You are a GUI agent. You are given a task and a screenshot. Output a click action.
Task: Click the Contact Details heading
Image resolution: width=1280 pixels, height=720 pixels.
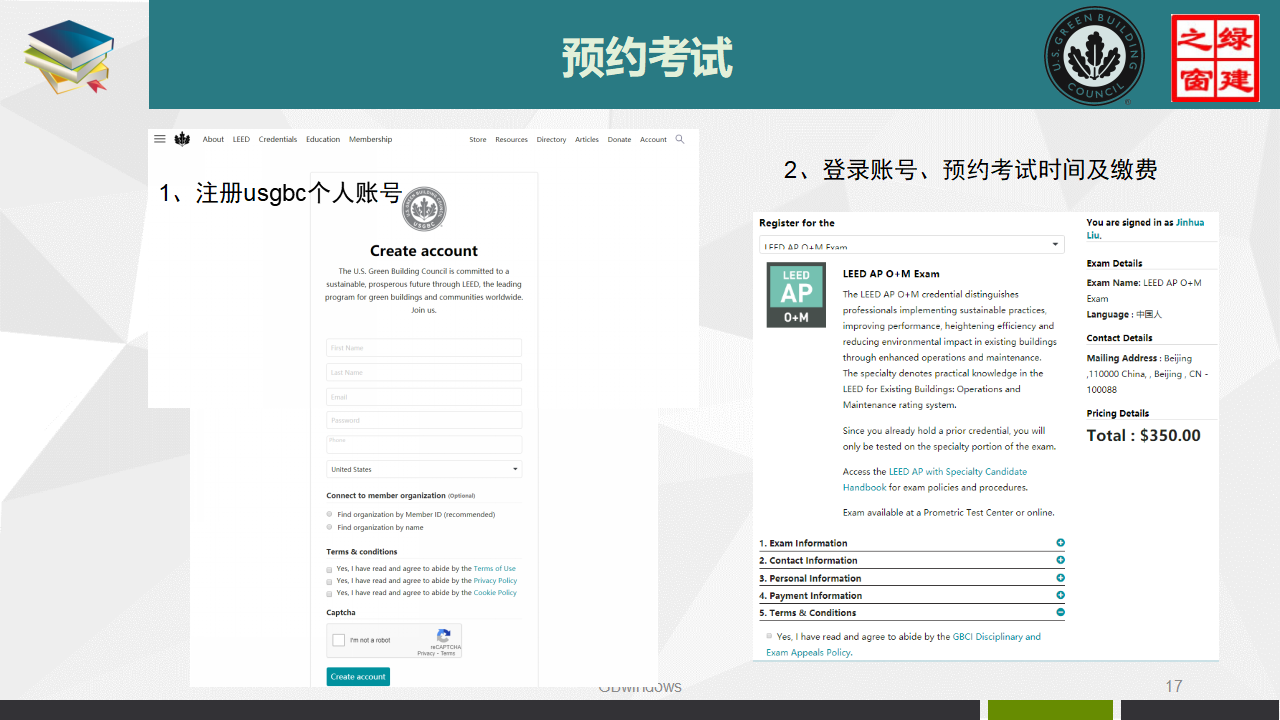coord(1119,338)
